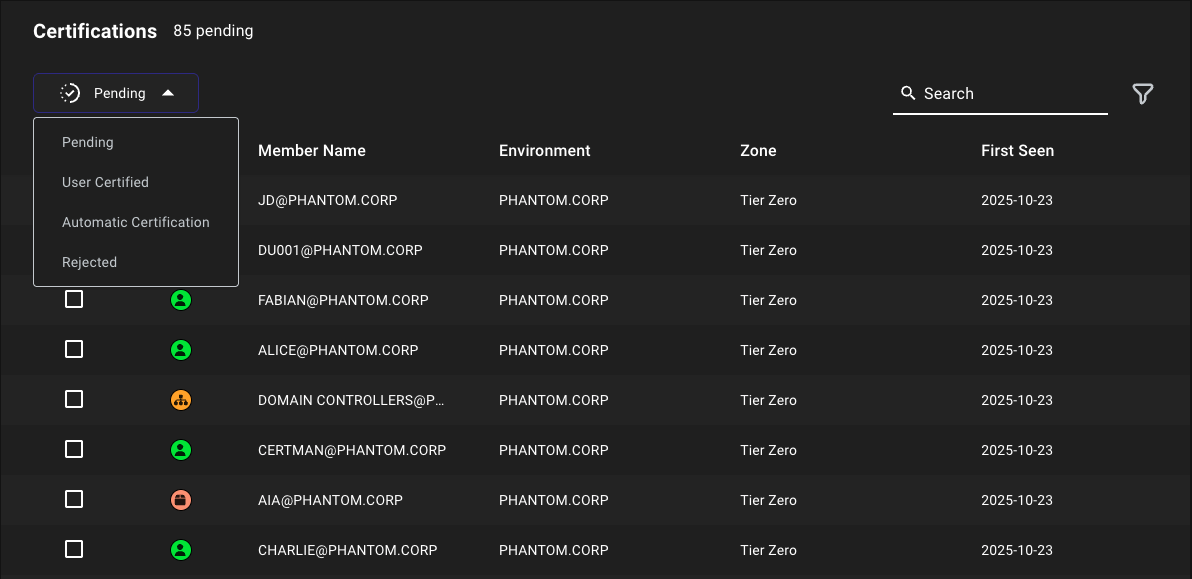Sort by the First Seen column header
This screenshot has height=579, width=1192.
click(x=1017, y=150)
